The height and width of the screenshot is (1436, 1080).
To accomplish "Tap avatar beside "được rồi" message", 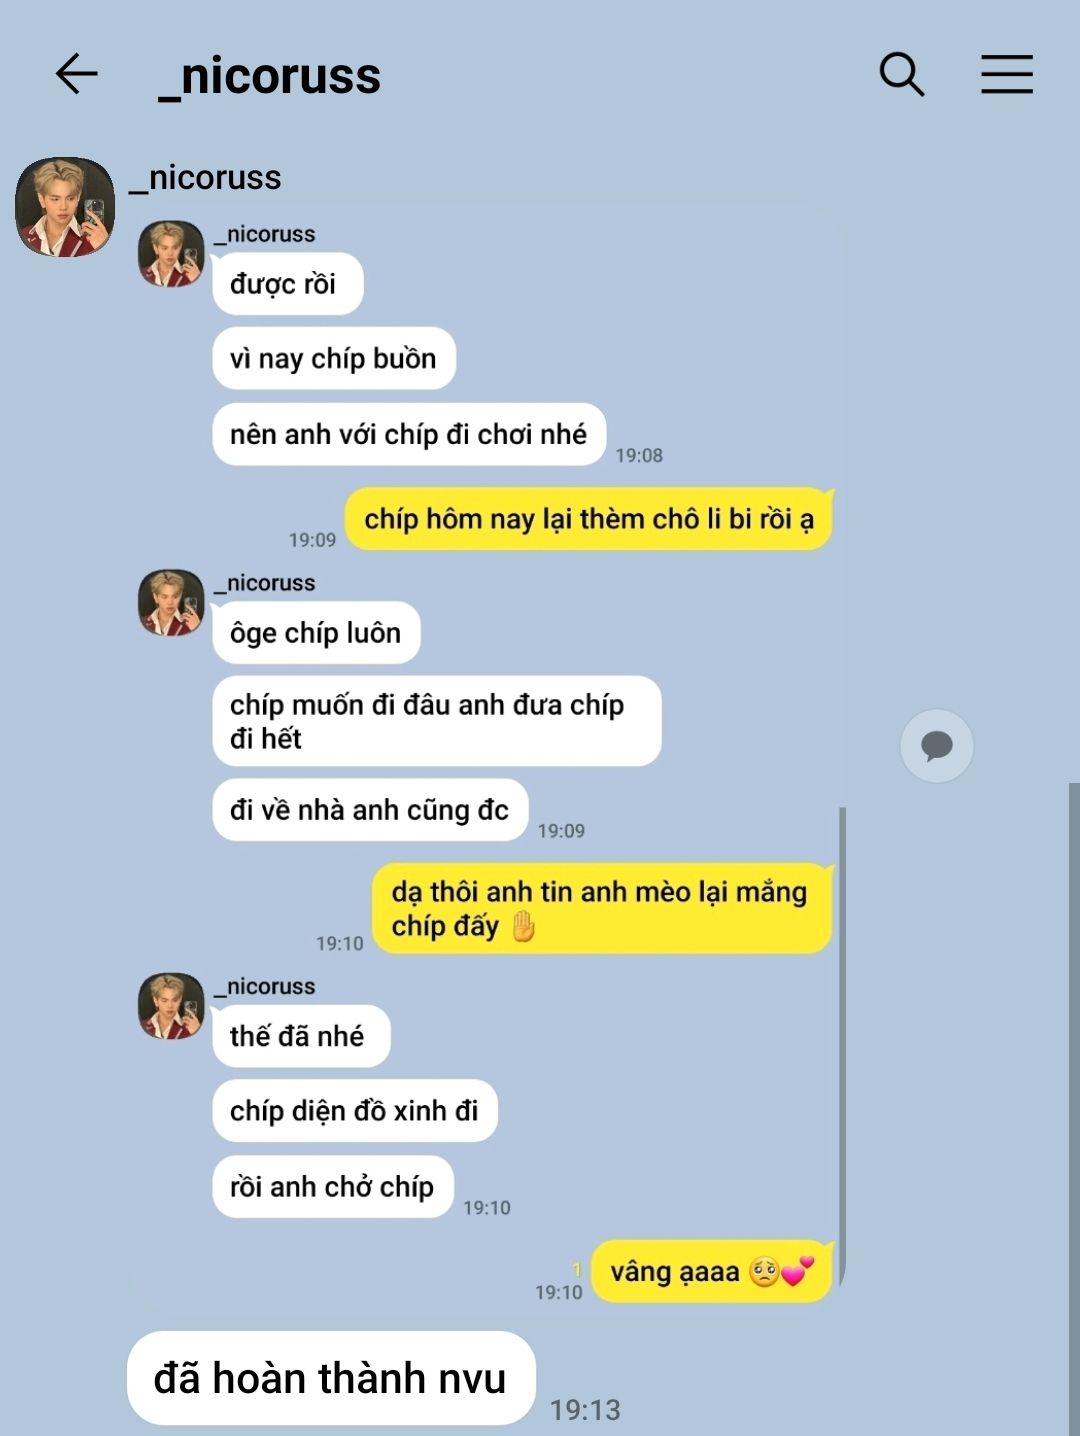I will click(171, 254).
